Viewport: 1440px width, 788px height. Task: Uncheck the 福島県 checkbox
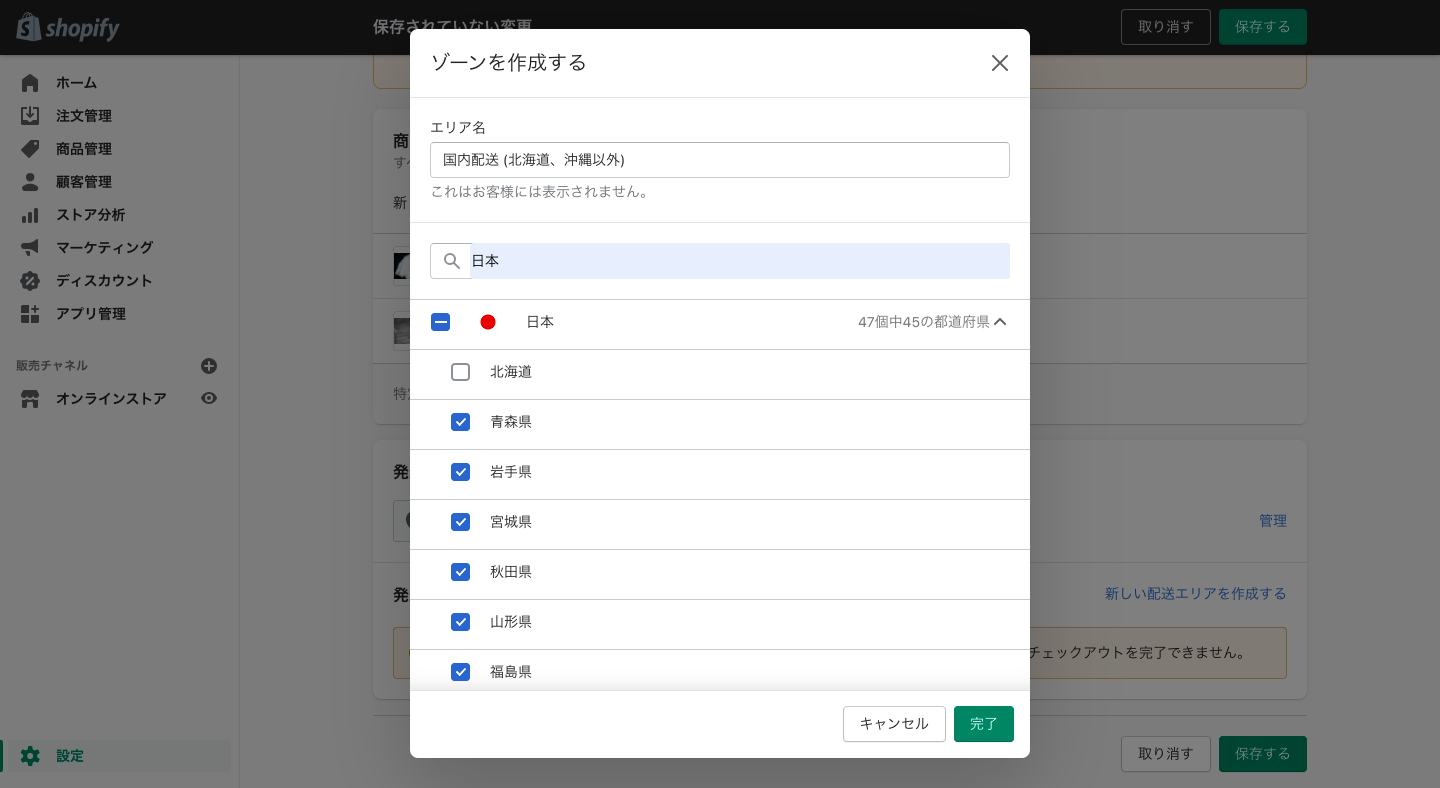coord(460,672)
